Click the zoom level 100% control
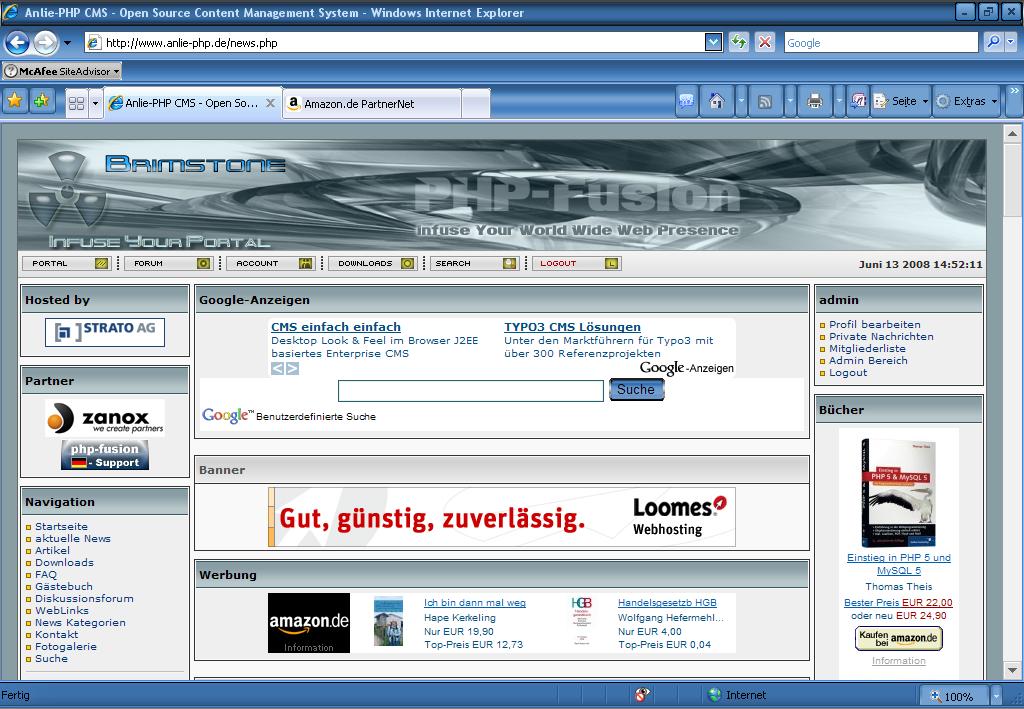1024x709 pixels. 957,696
